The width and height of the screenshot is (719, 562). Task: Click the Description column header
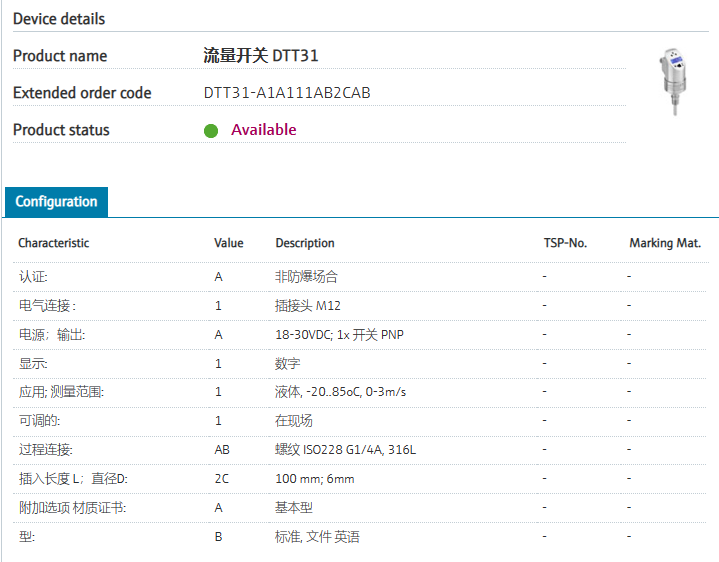click(305, 243)
